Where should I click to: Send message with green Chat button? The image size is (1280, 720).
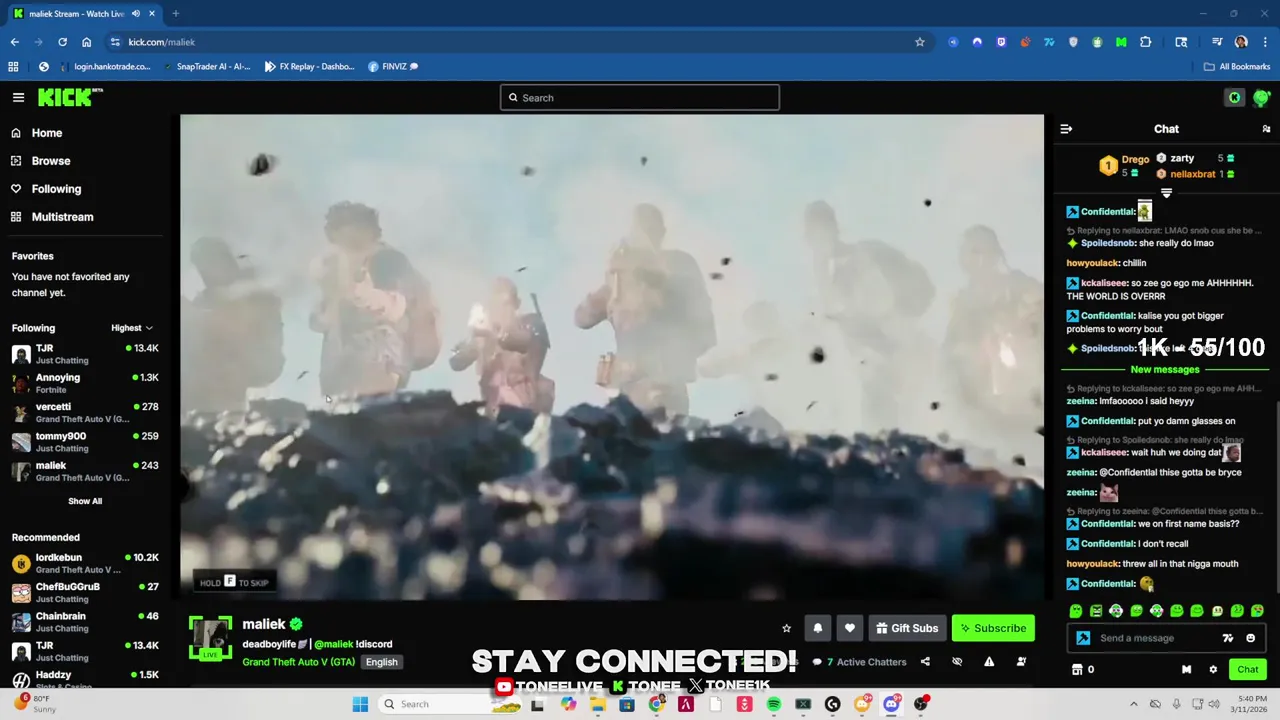point(1248,670)
